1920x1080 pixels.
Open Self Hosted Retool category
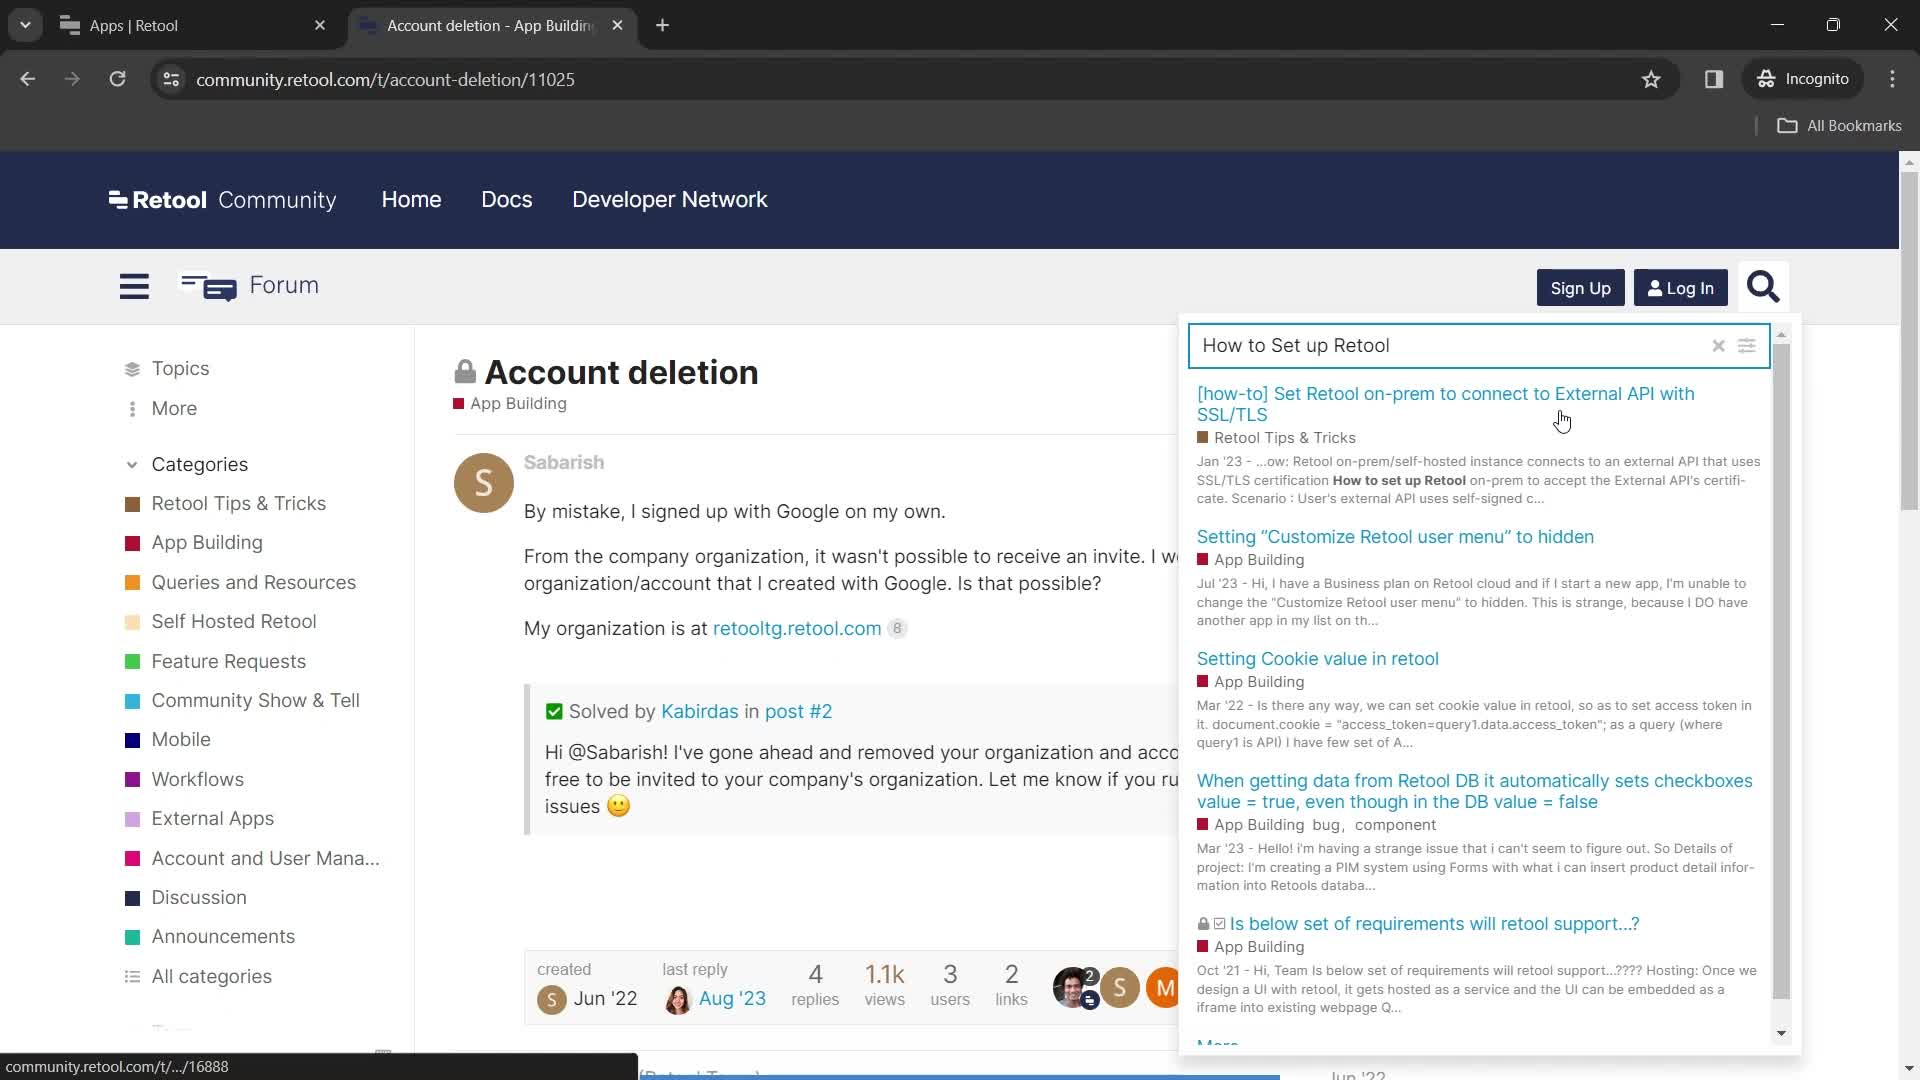tap(233, 622)
